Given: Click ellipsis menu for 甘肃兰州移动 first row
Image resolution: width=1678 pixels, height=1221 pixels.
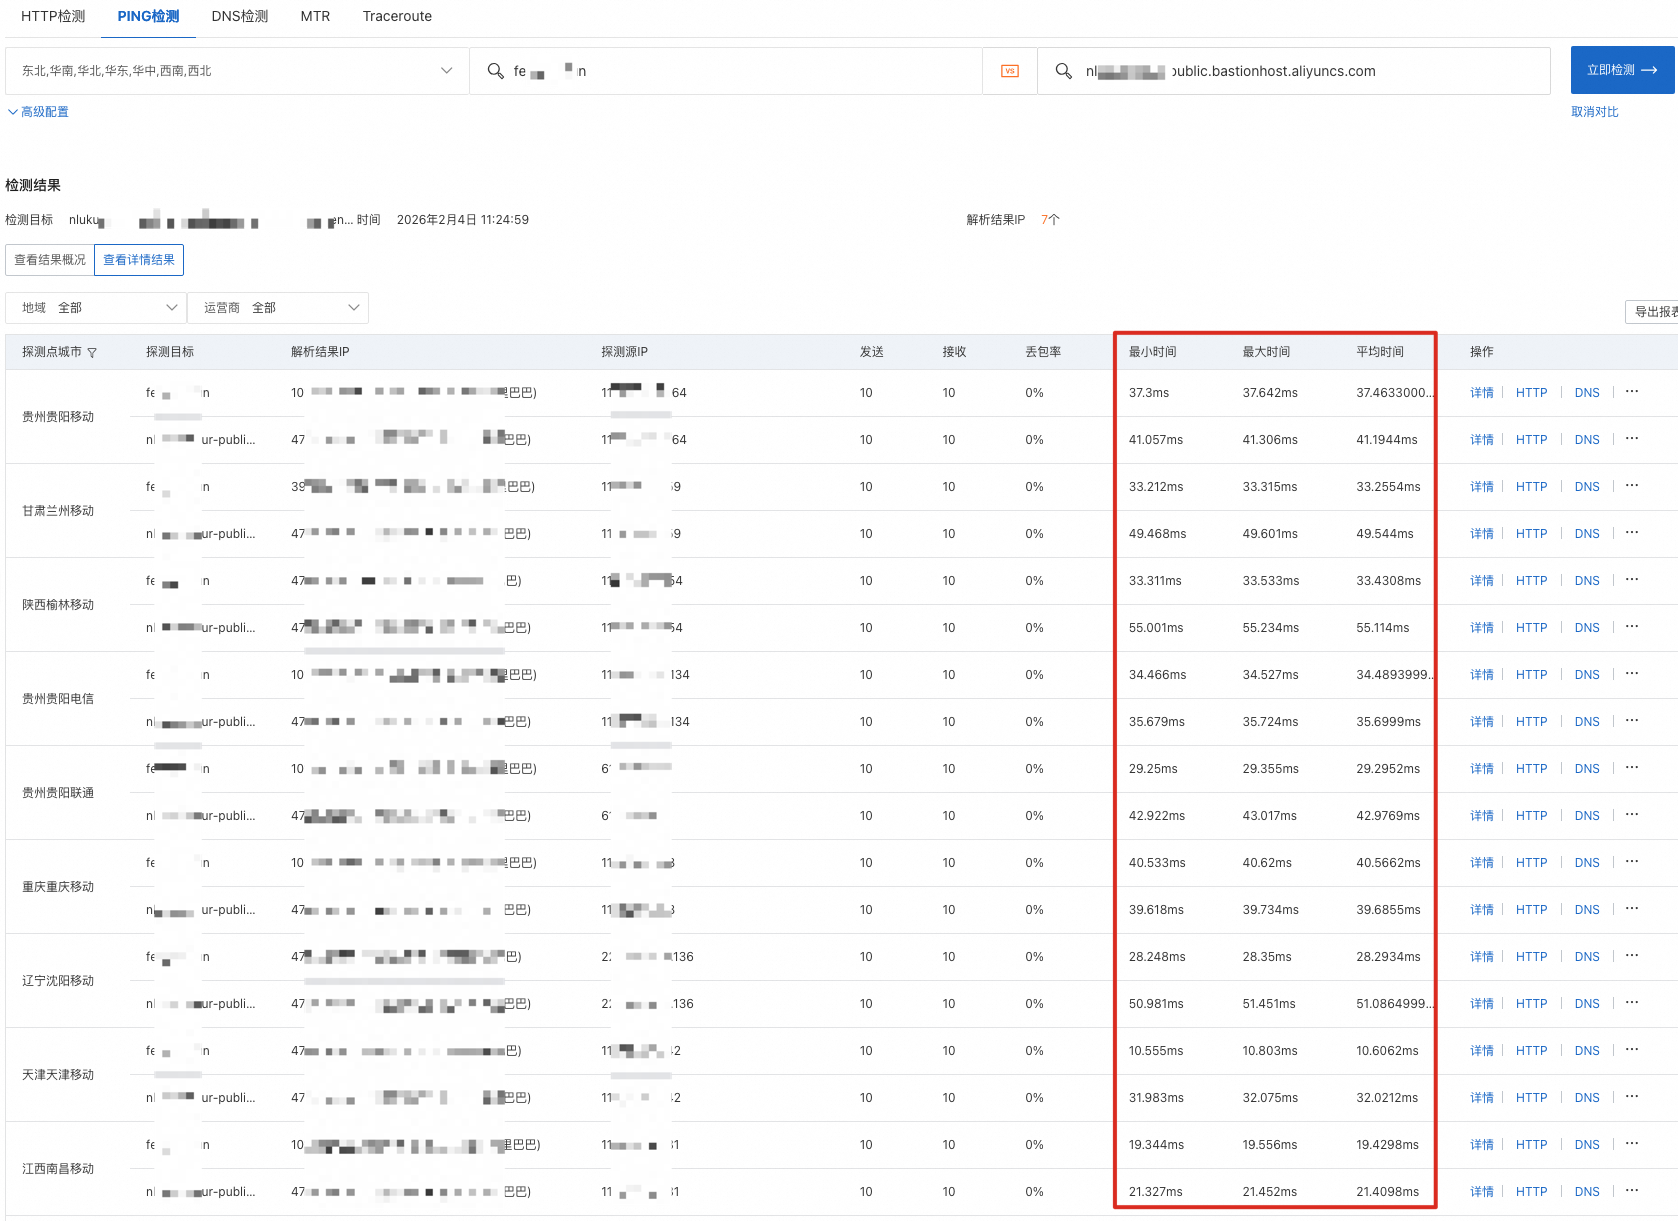Looking at the screenshot, I should coord(1632,486).
